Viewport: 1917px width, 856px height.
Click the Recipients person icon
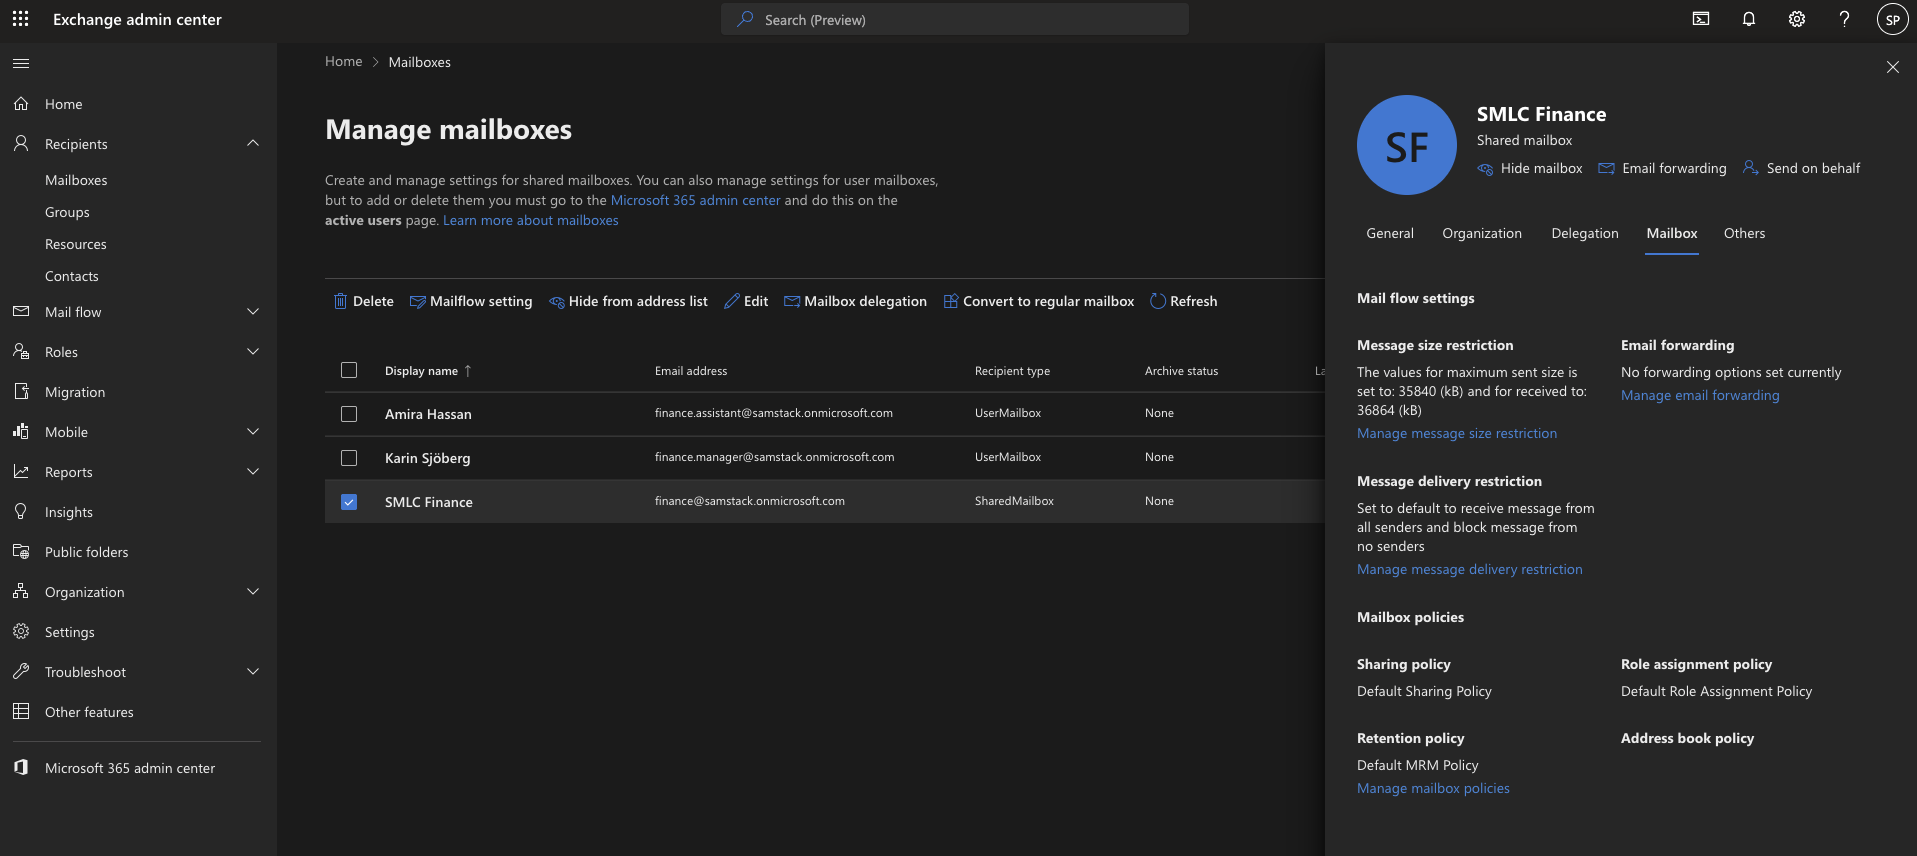coord(21,144)
